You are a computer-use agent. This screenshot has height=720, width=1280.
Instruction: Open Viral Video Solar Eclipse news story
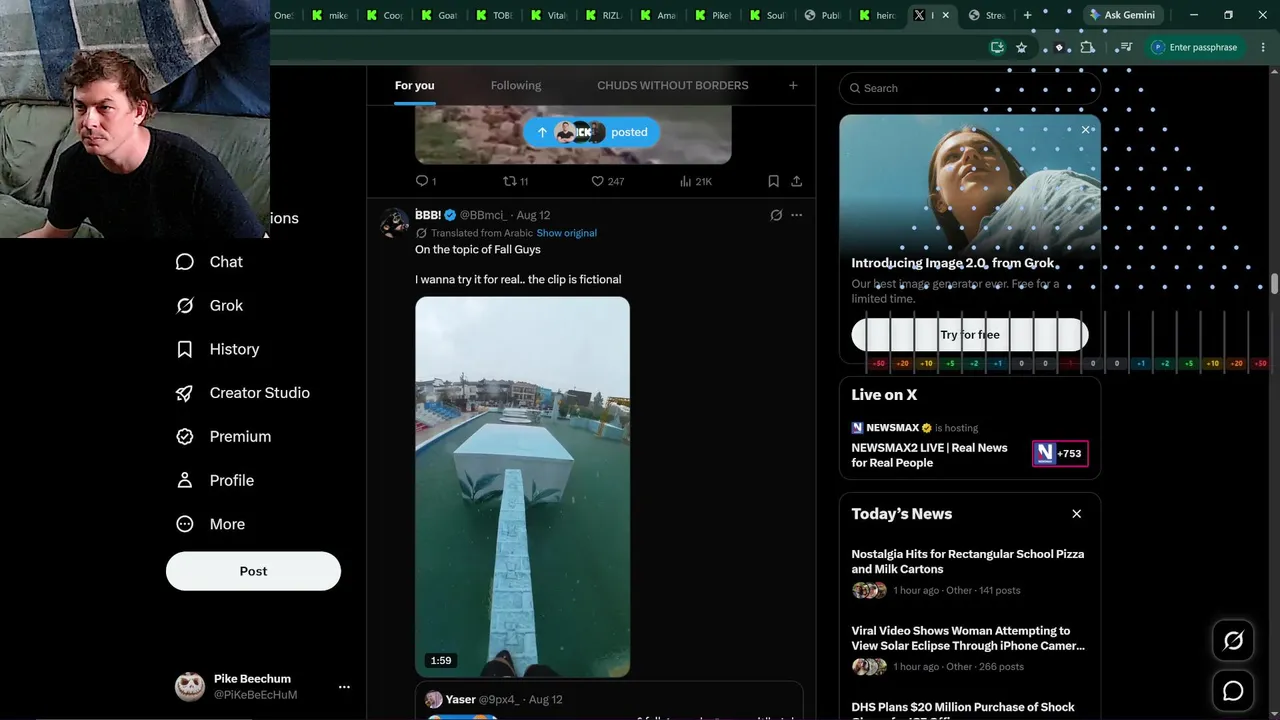pyautogui.click(x=969, y=649)
